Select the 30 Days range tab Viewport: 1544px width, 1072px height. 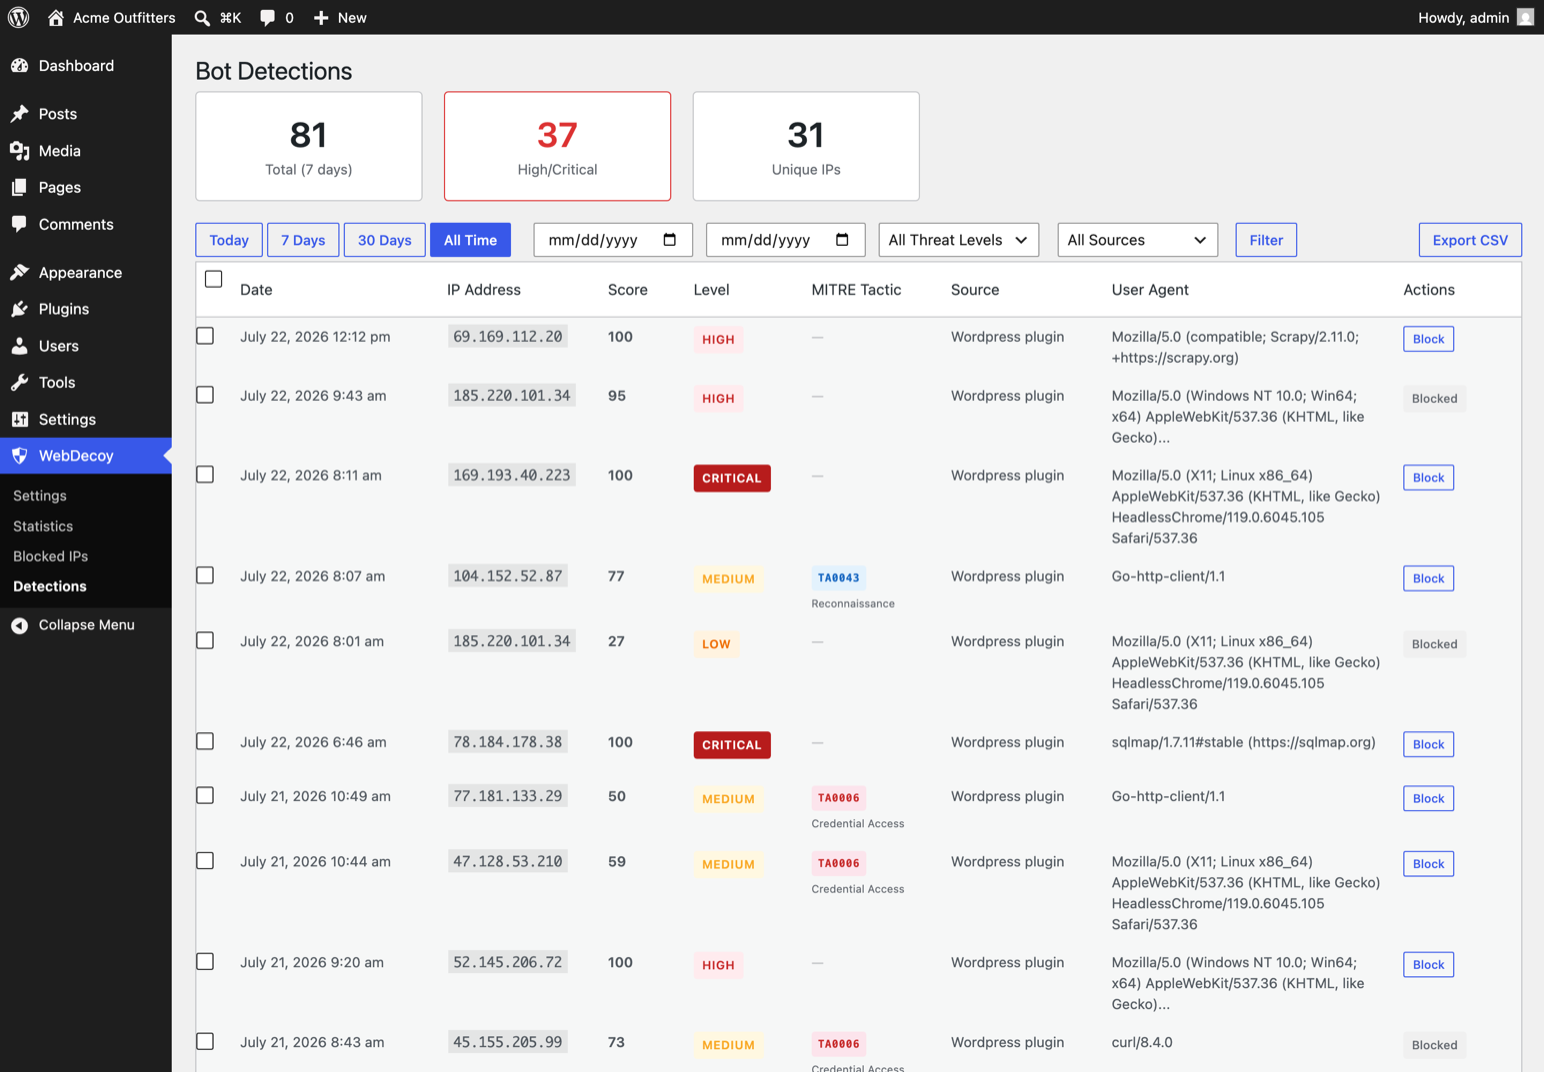pos(385,240)
